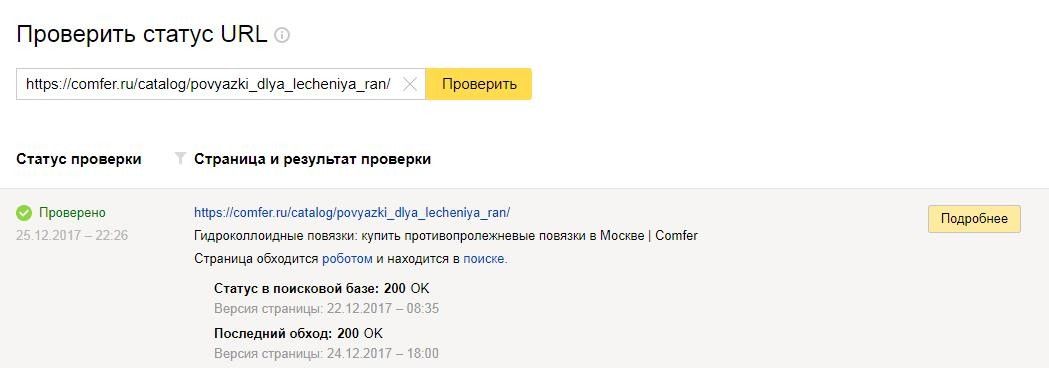The image size is (1049, 368).
Task: Open the checked comfer.ru catalog URL link
Action: [352, 213]
